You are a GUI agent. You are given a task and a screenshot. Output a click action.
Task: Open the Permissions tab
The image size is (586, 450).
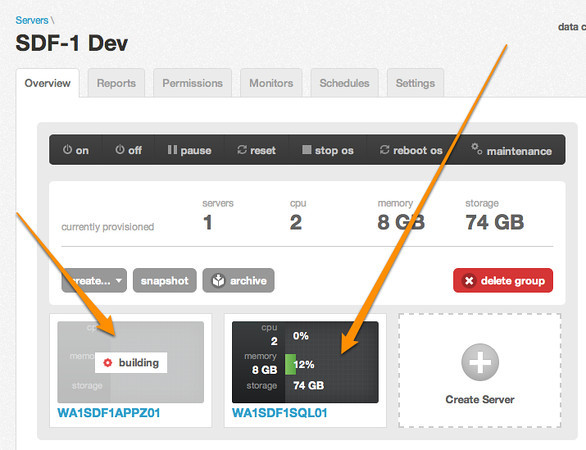(192, 83)
